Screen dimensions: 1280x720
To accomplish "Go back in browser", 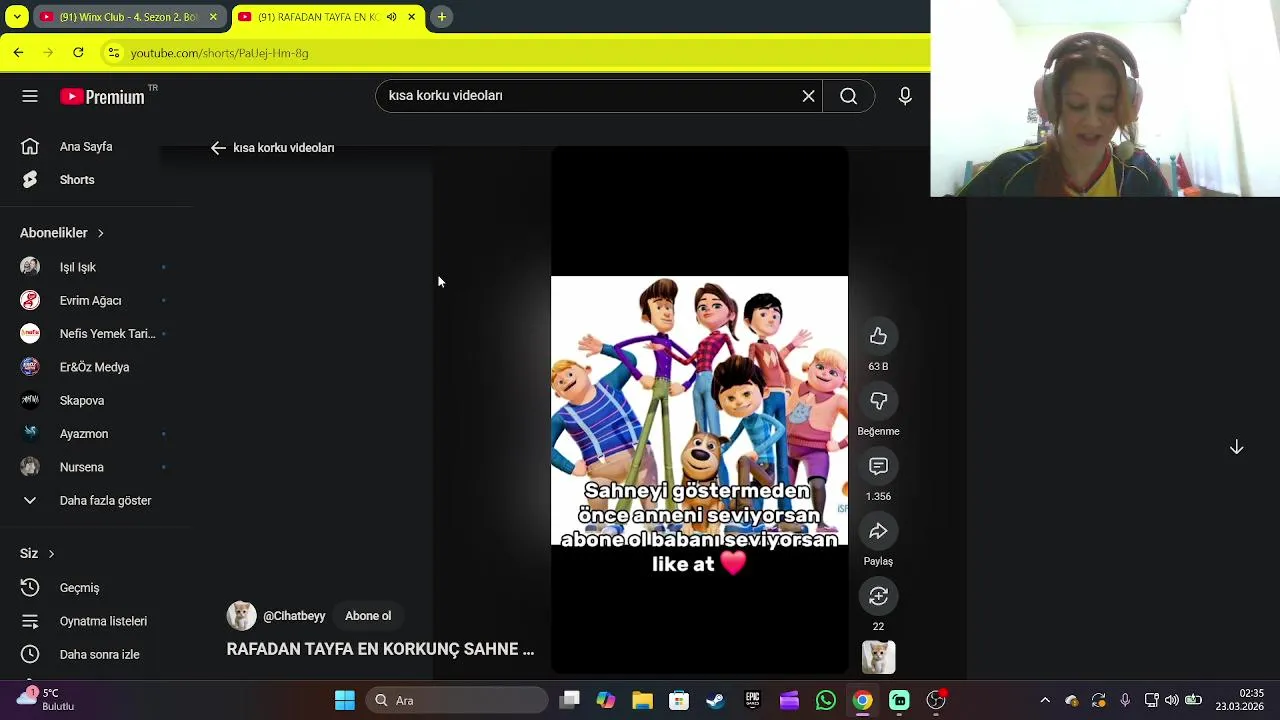I will 19,53.
